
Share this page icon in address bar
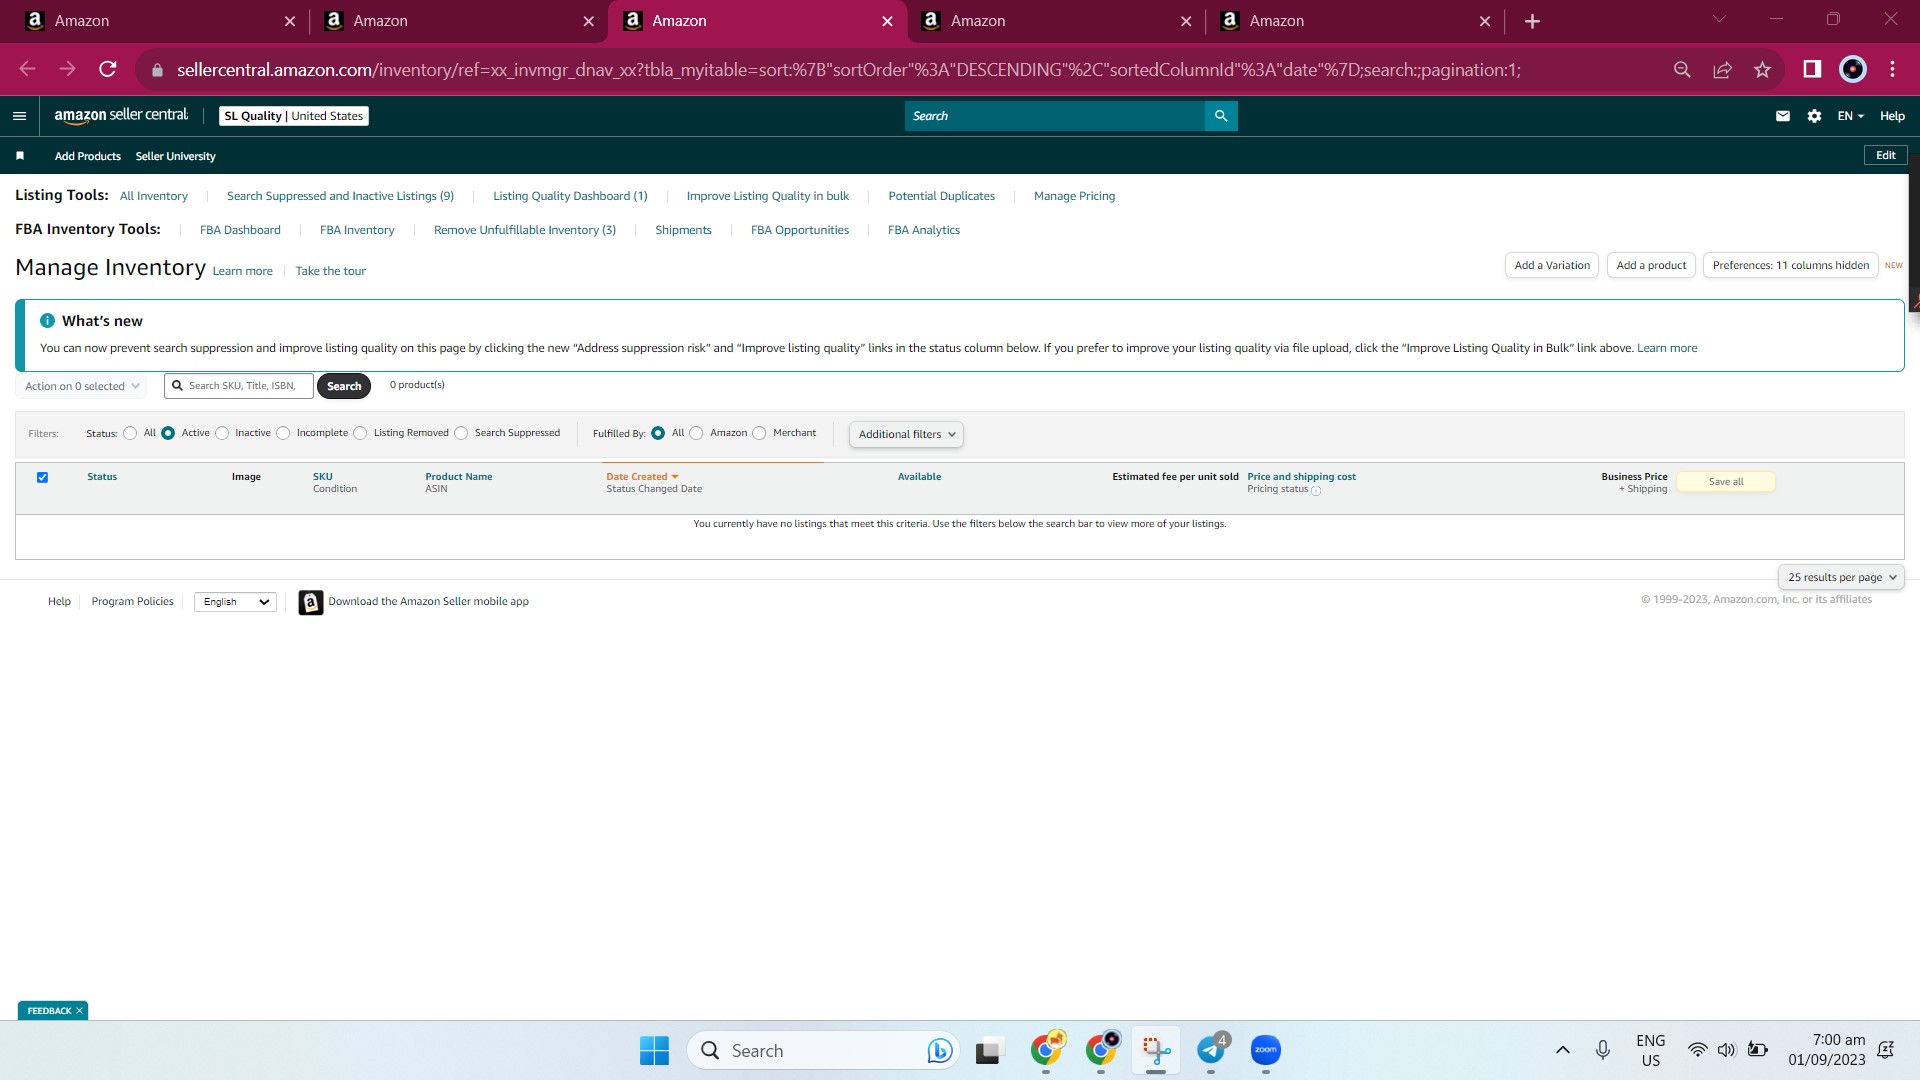1722,69
